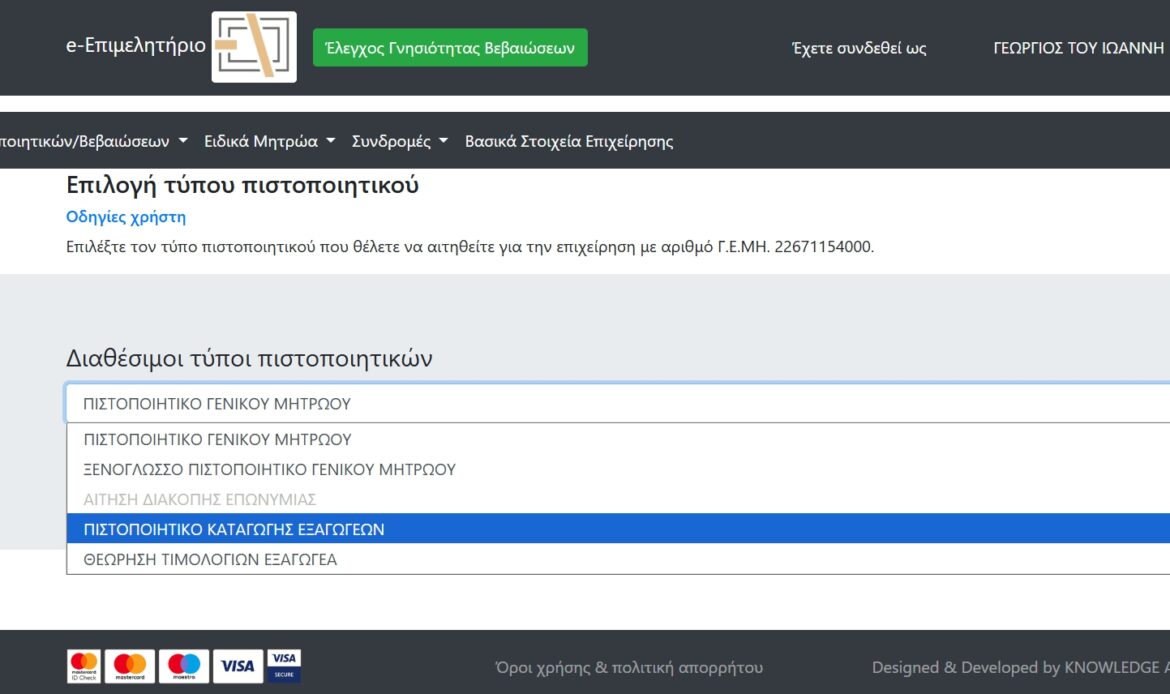Click the Visa Secure badge

284,665
